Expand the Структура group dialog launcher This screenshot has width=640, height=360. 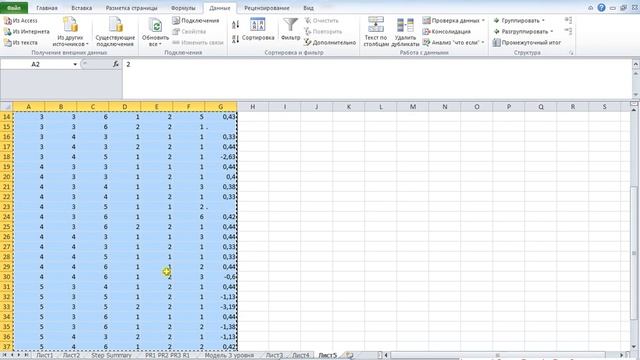(x=571, y=53)
